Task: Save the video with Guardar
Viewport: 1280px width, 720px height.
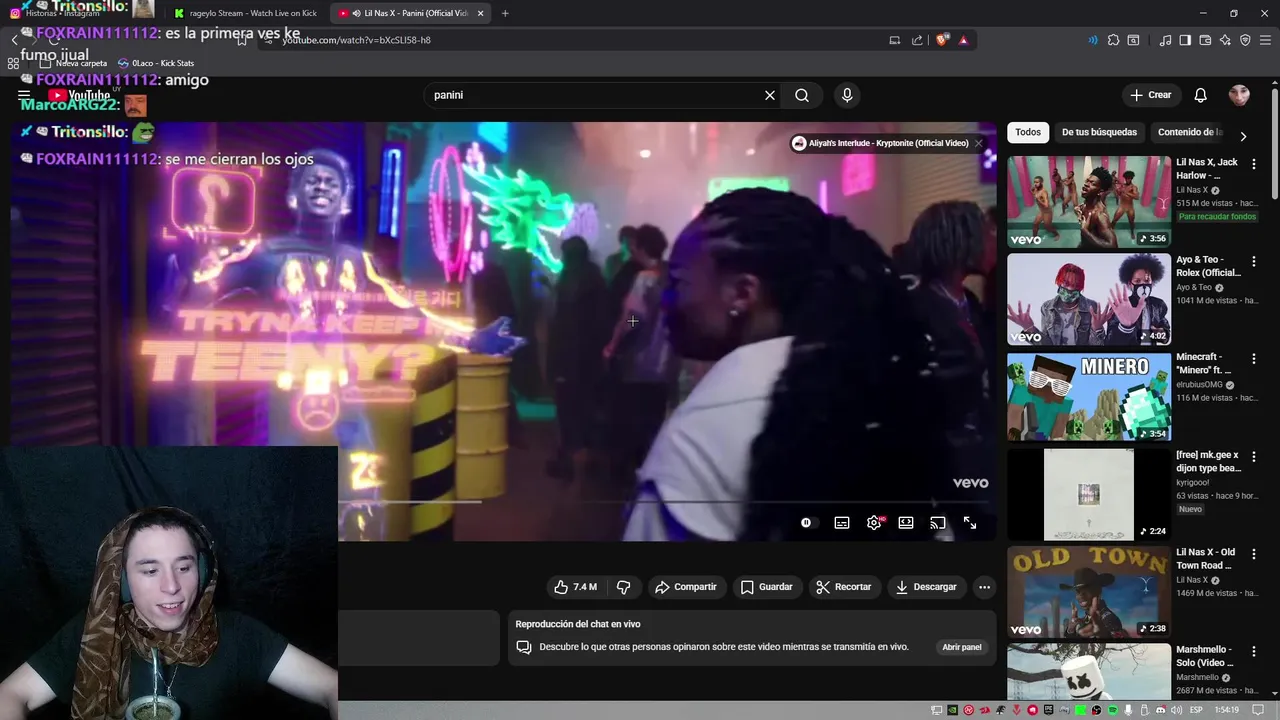Action: click(x=766, y=587)
